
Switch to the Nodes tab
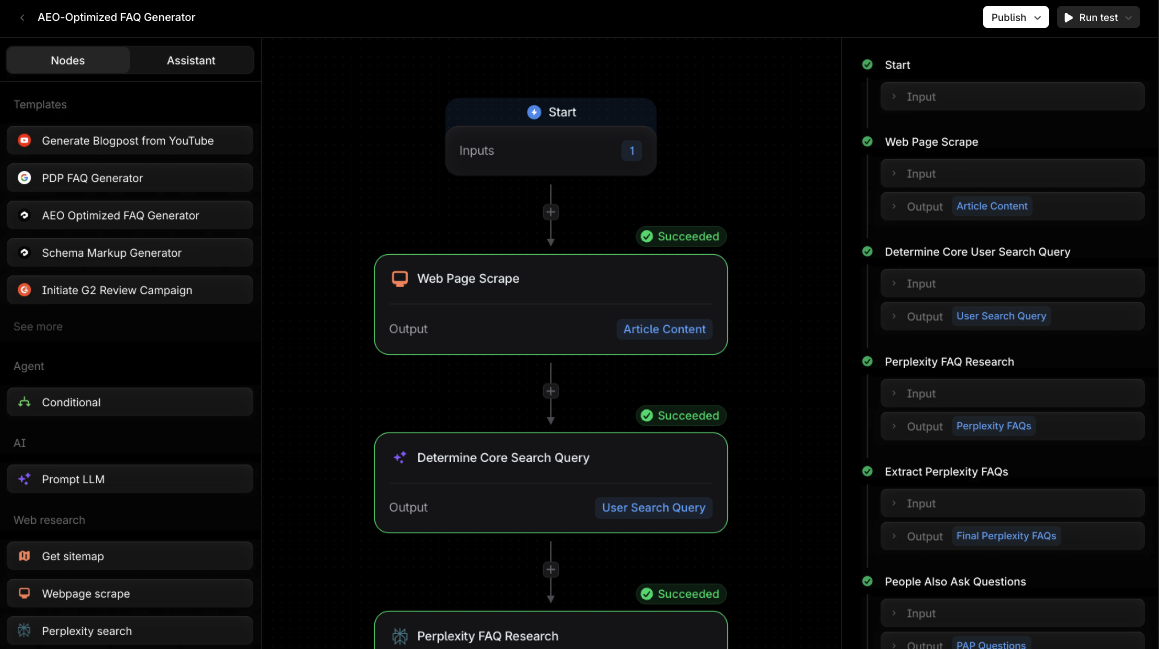[x=68, y=60]
